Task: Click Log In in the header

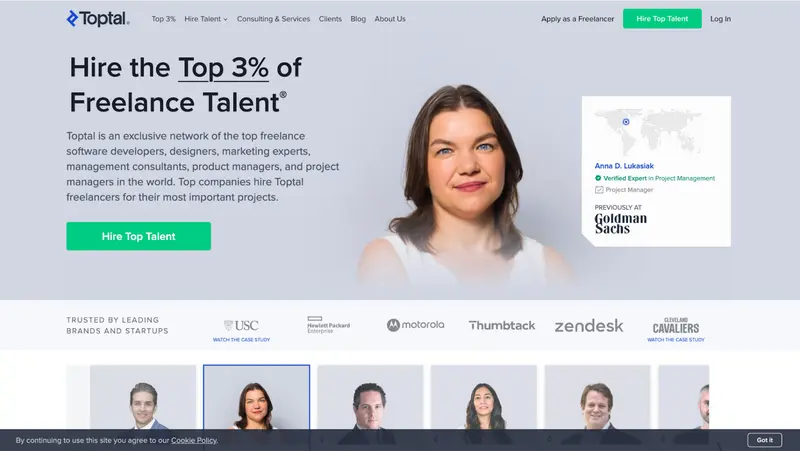Action: (720, 19)
